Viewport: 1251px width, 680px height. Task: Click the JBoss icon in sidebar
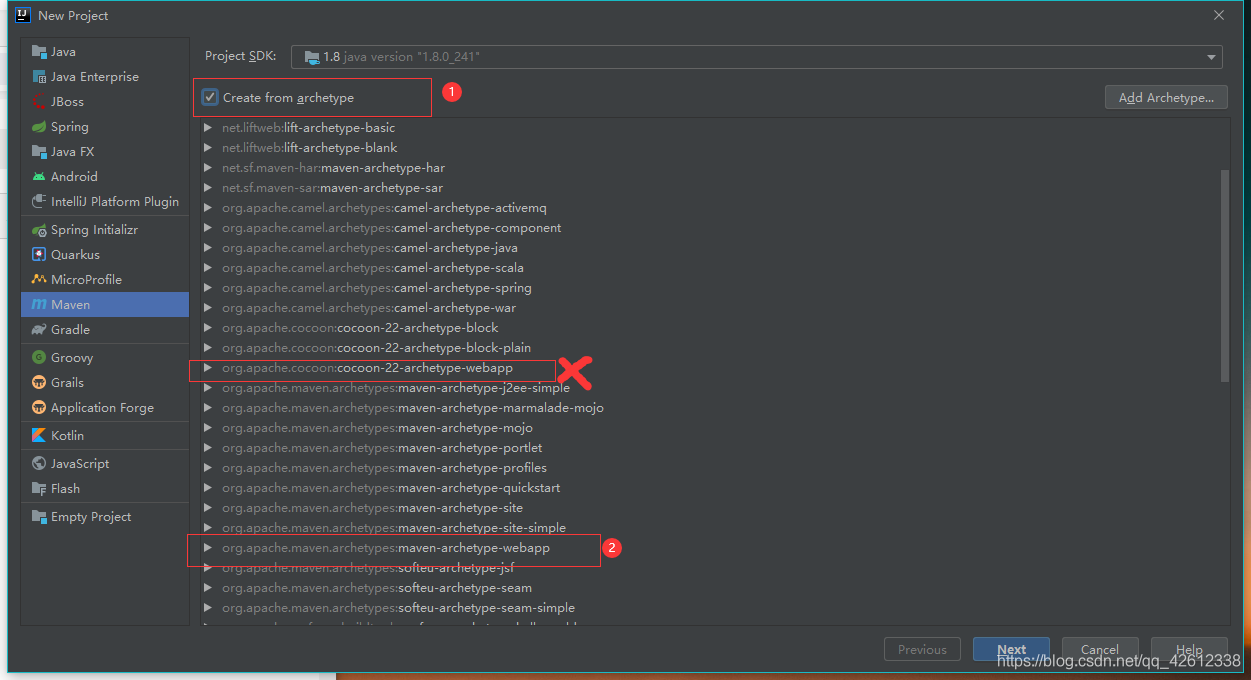pyautogui.click(x=39, y=102)
